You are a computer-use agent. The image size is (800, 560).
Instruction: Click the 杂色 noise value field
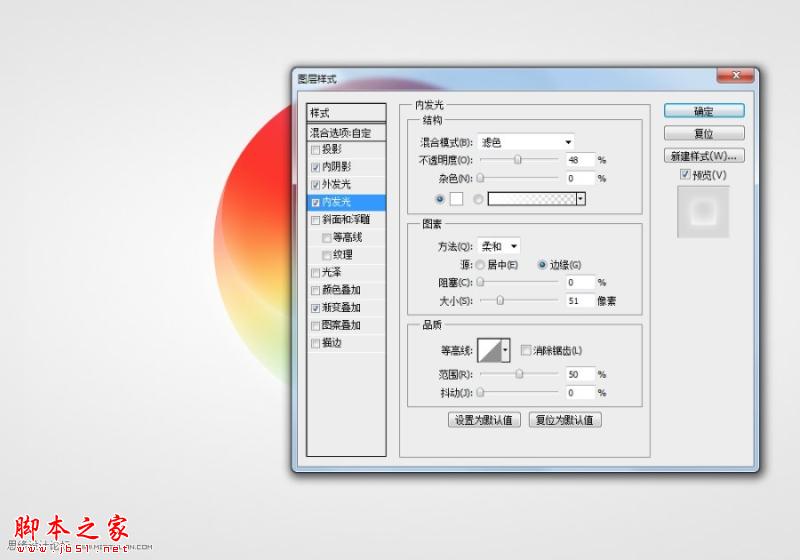click(x=581, y=179)
